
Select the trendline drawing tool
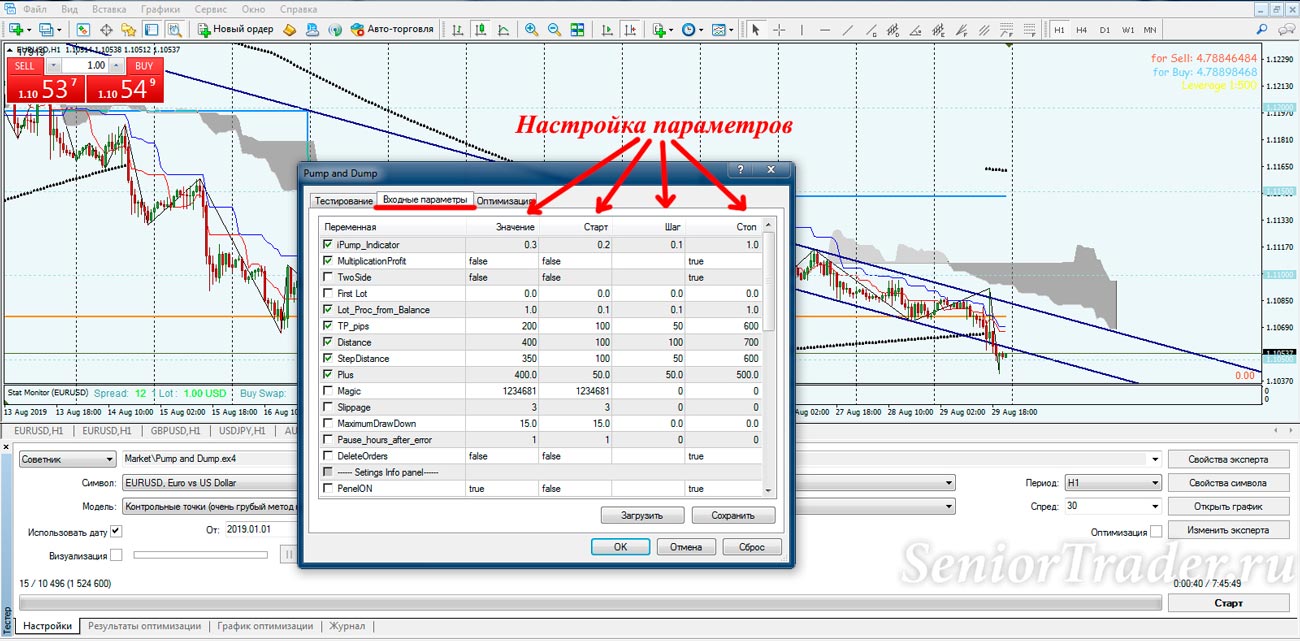[x=848, y=30]
